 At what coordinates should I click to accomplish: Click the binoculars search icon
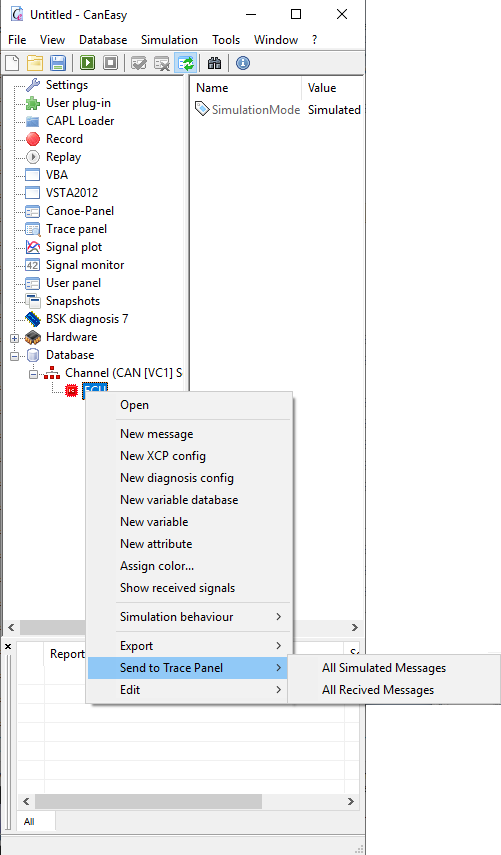click(x=214, y=63)
